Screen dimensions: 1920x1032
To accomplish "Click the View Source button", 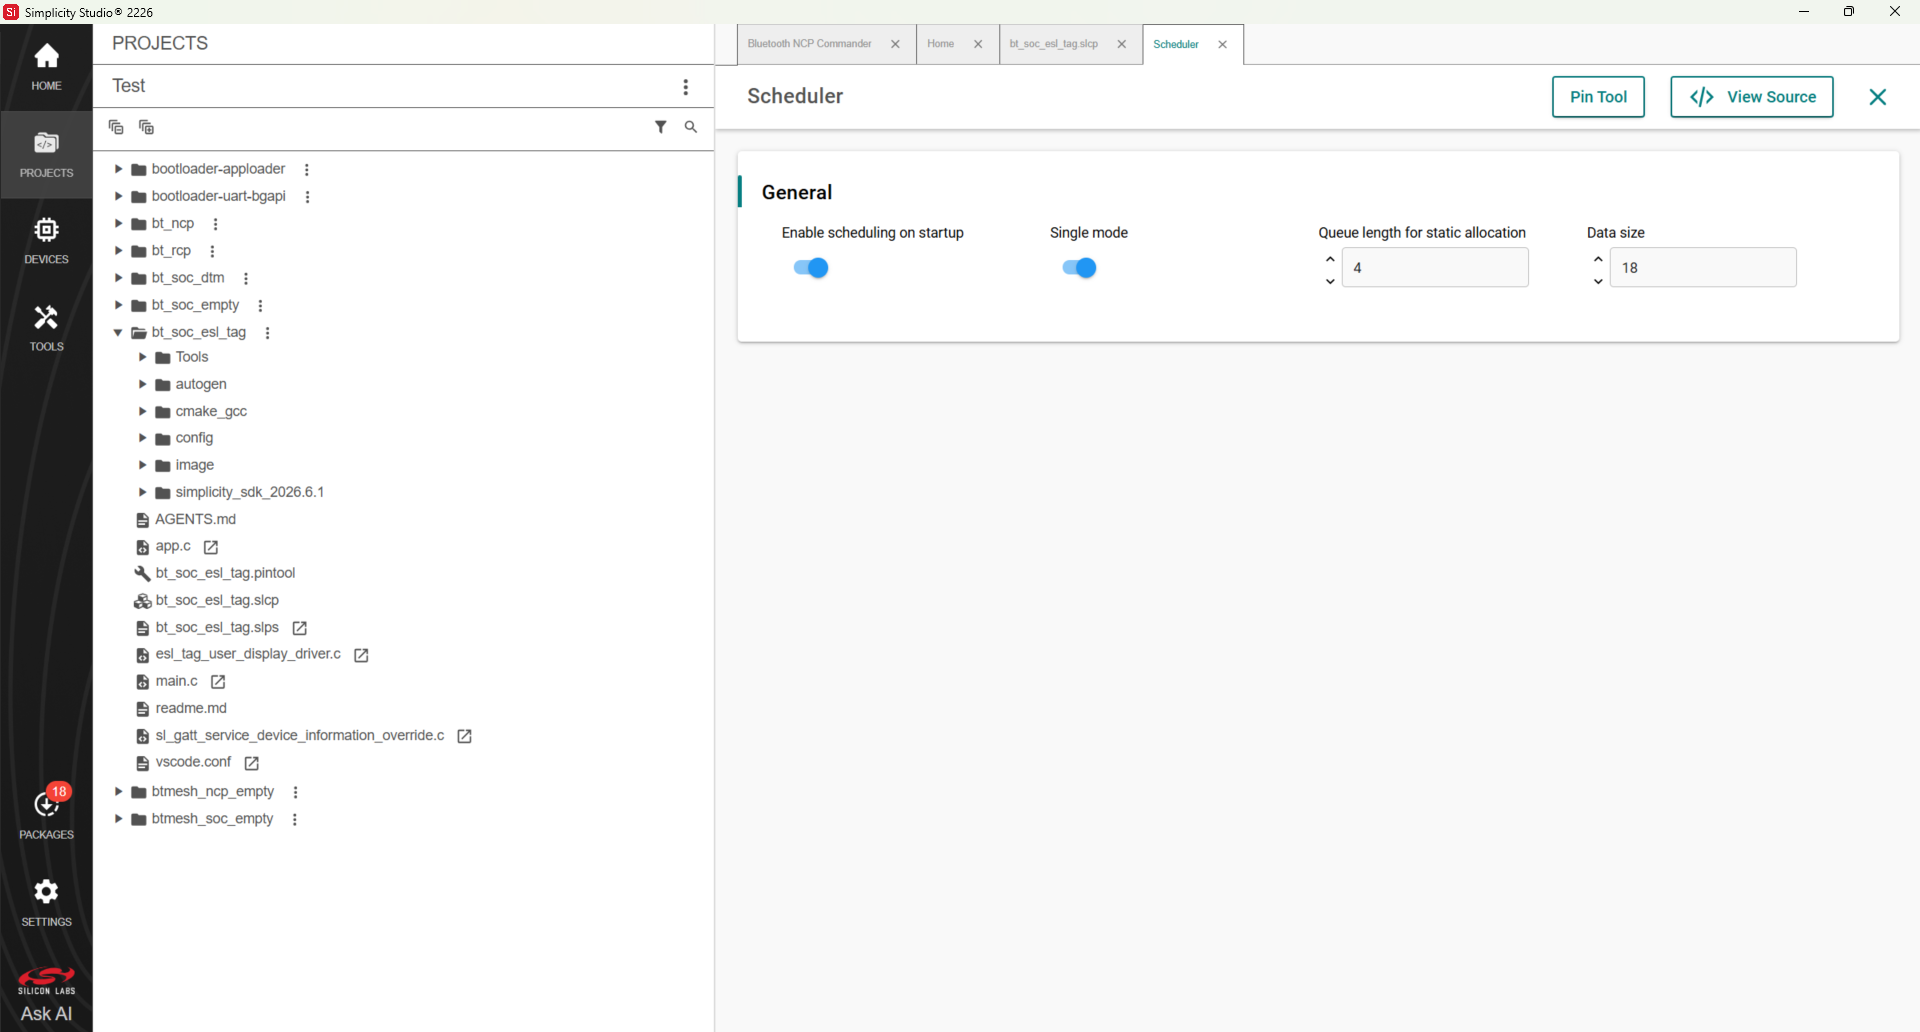I will 1752,97.
